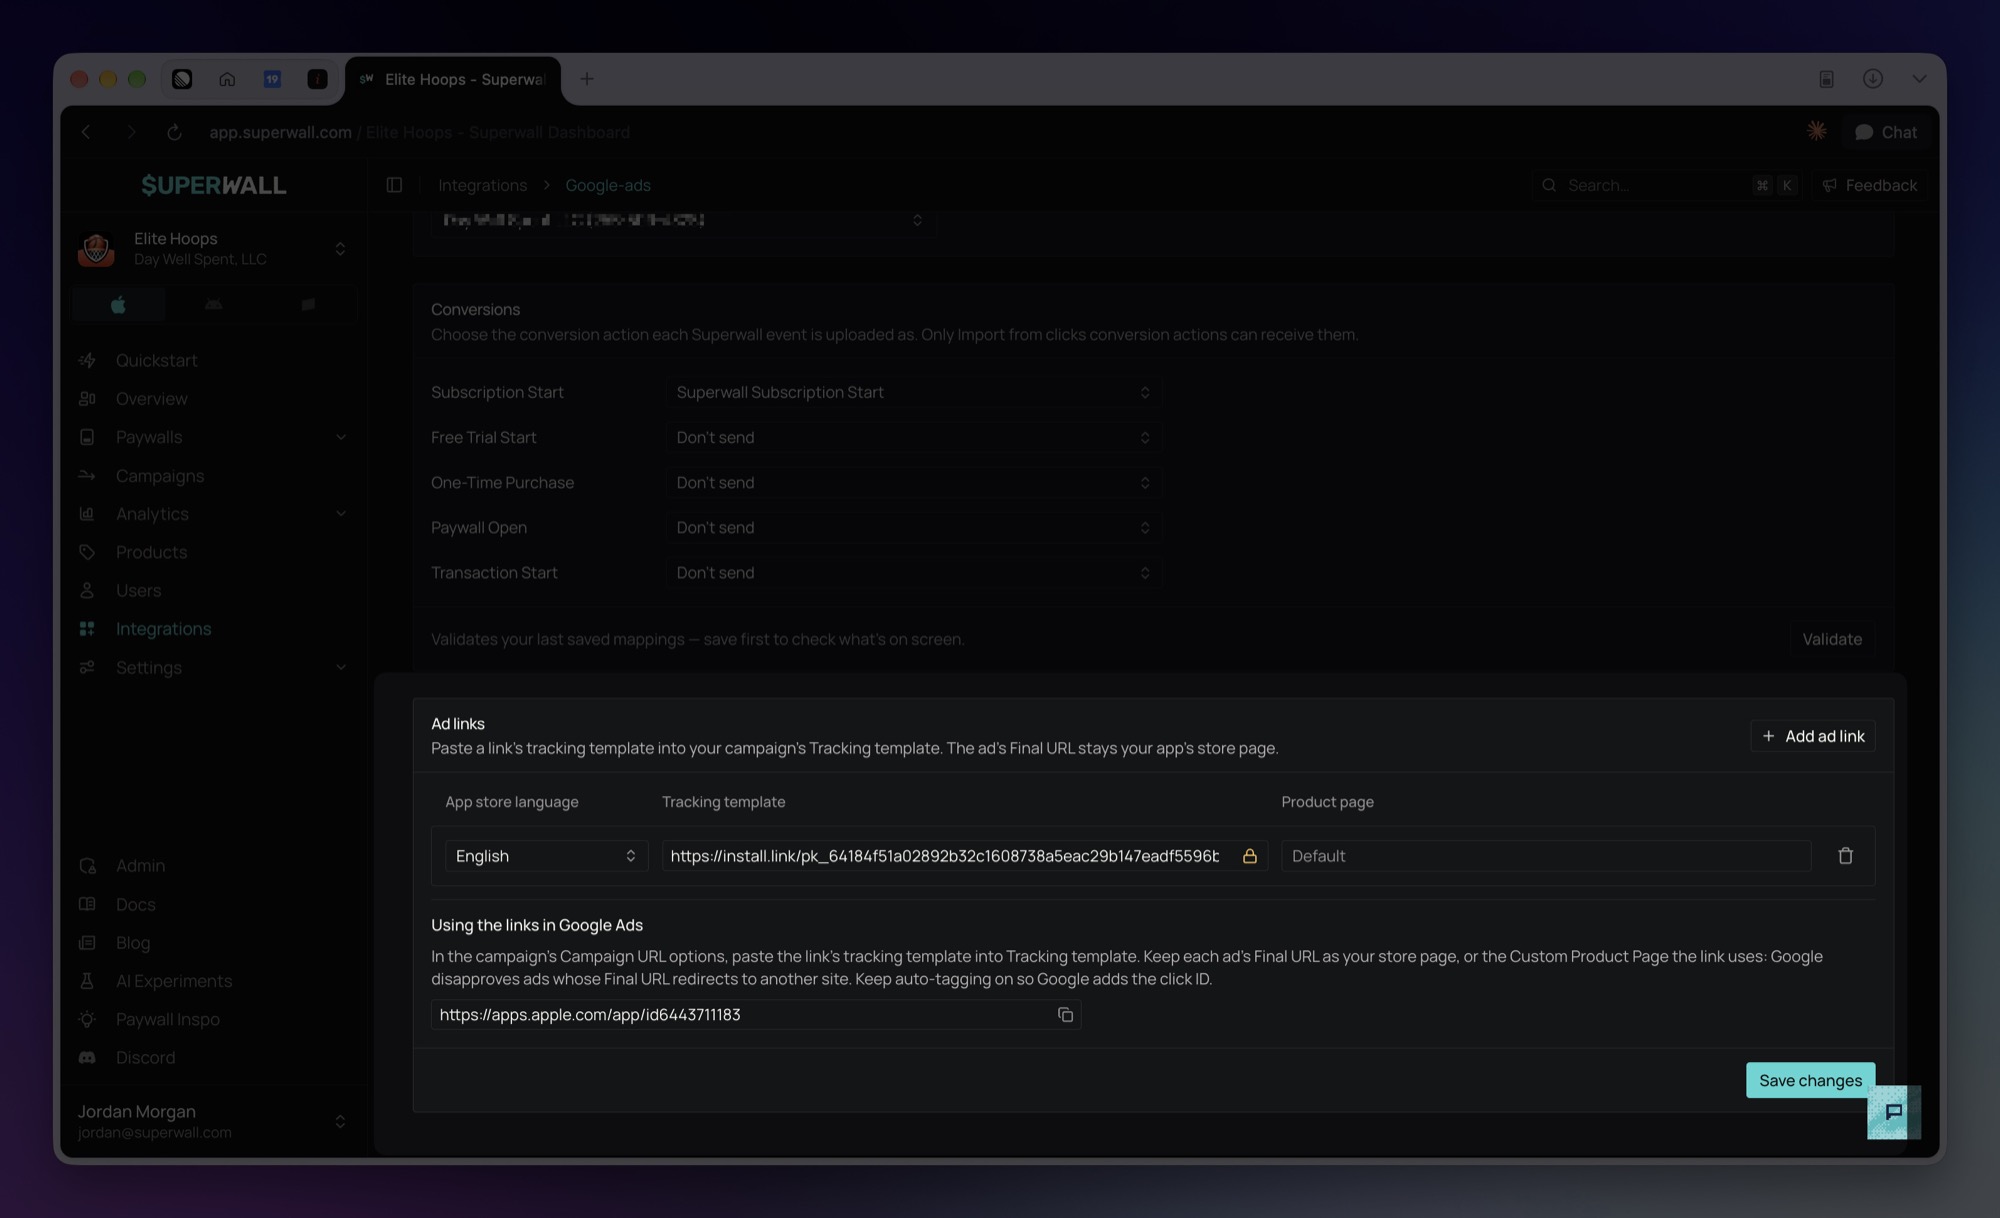The height and width of the screenshot is (1218, 2000).
Task: Open the downloads icon in the browser bar
Action: (1873, 79)
